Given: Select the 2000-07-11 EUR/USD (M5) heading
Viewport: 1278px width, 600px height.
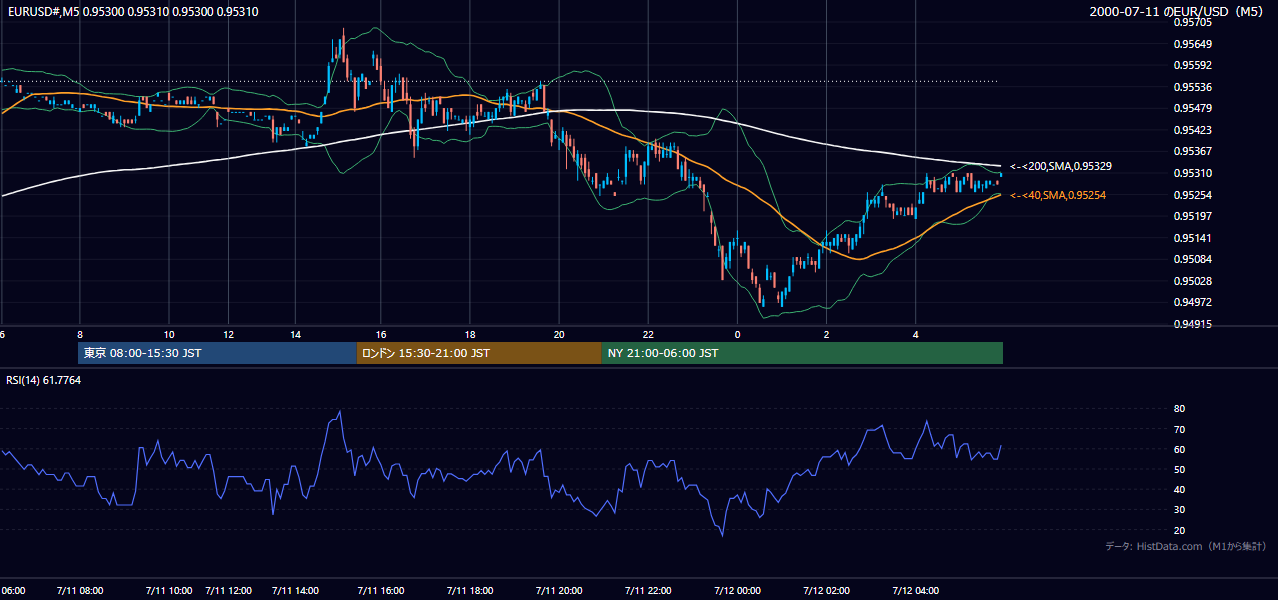Looking at the screenshot, I should tap(1178, 11).
